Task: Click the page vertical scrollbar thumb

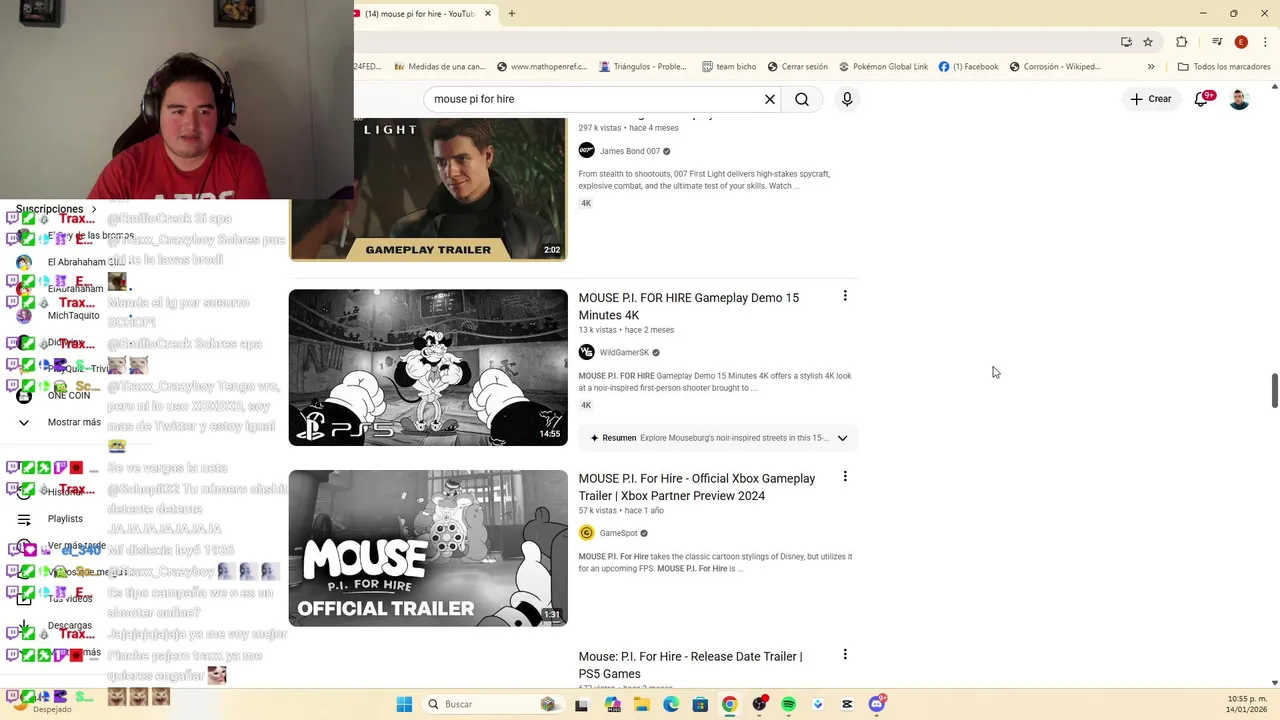Action: point(1275,390)
